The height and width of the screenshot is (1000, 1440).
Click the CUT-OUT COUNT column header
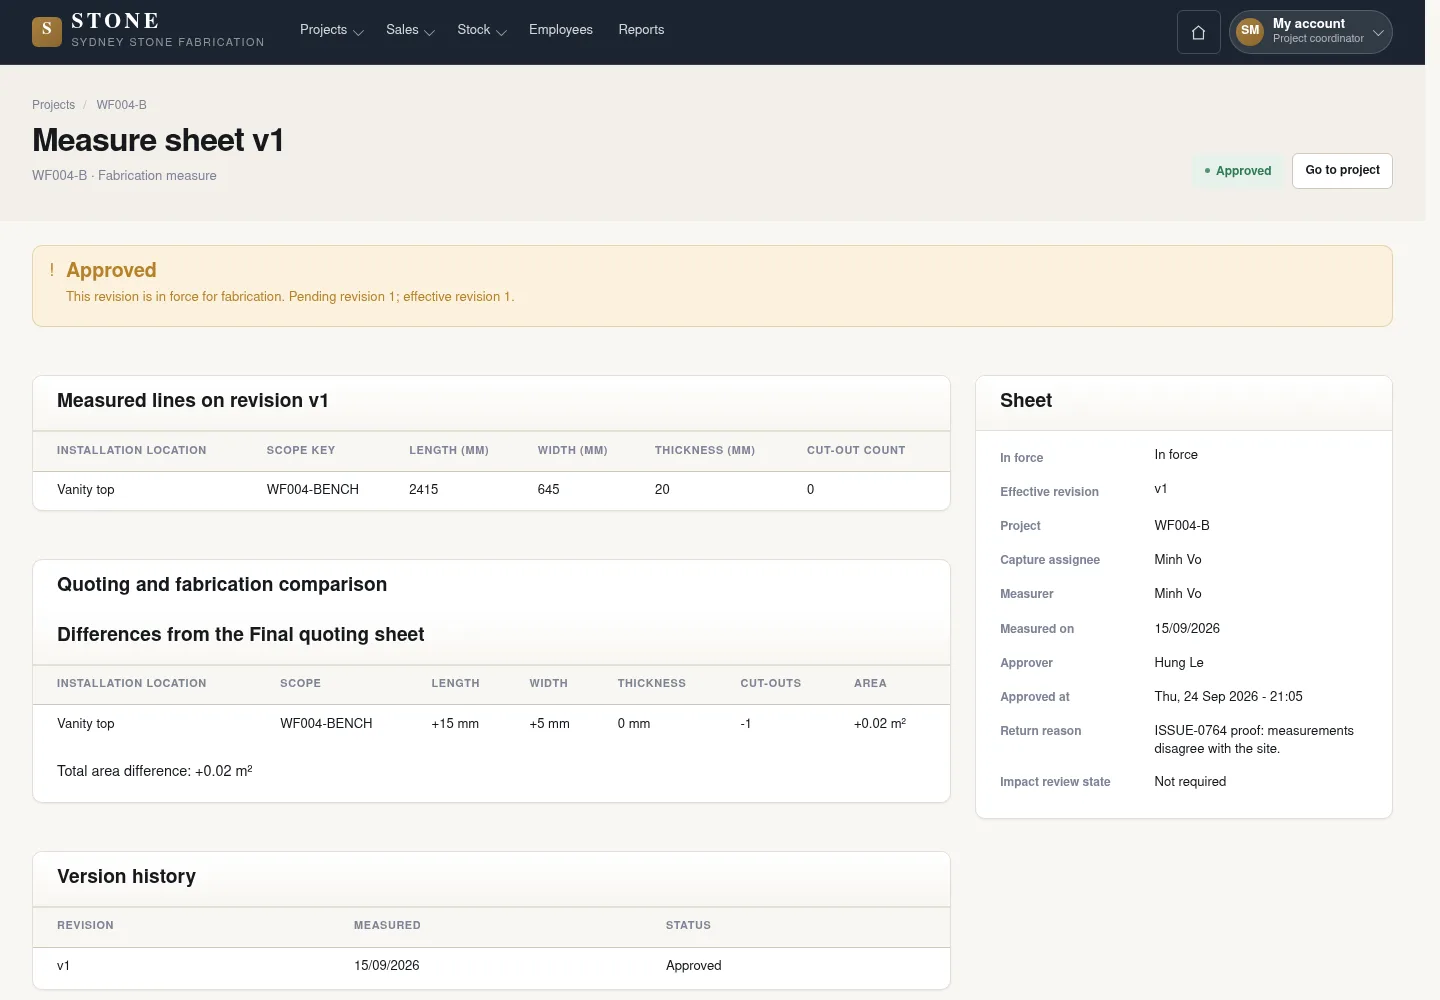pos(856,451)
